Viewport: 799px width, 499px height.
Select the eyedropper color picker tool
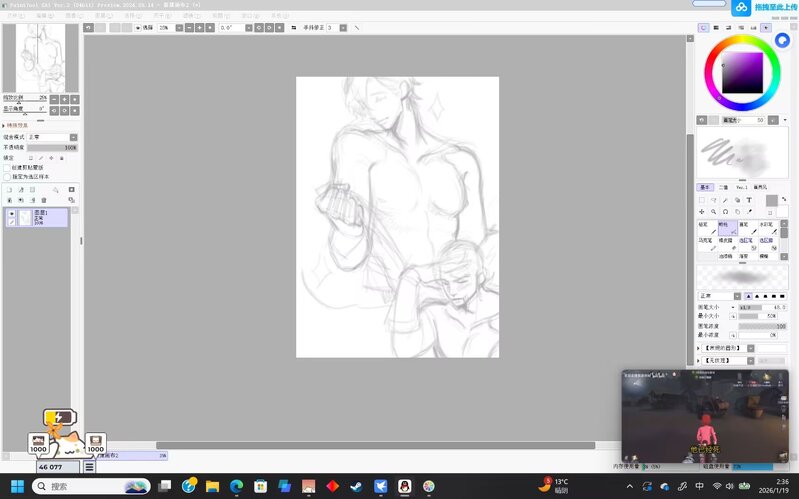(x=749, y=212)
